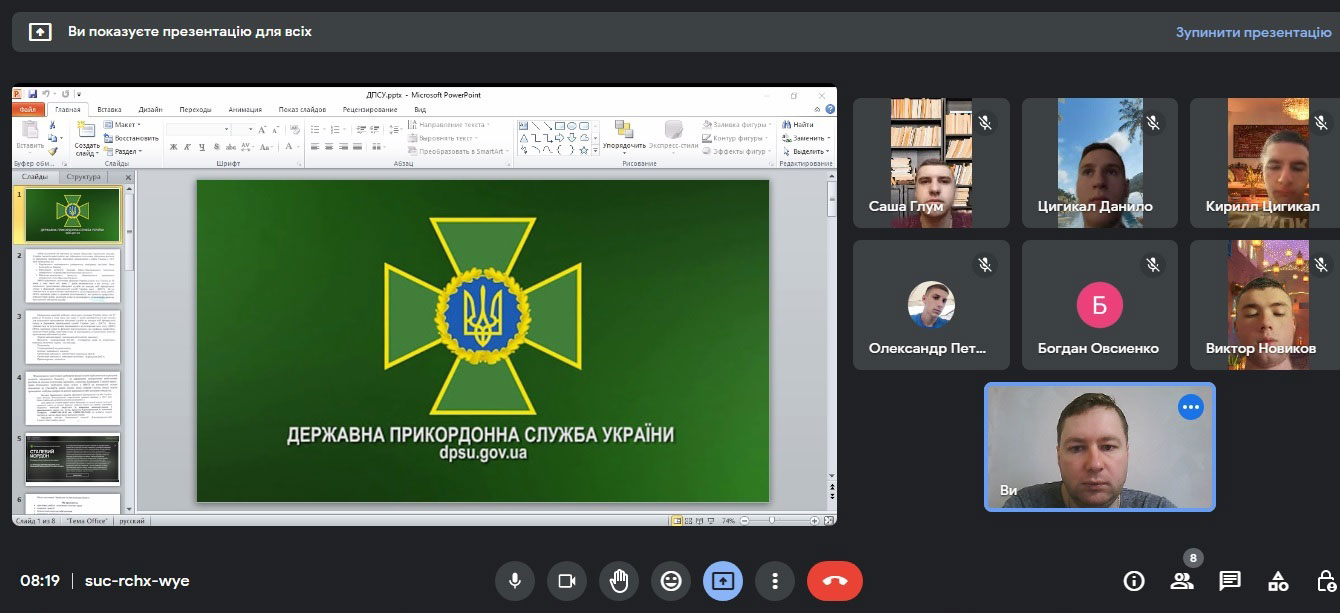Open Упорядочить arrange dropdown
The height and width of the screenshot is (613, 1340).
point(623,137)
